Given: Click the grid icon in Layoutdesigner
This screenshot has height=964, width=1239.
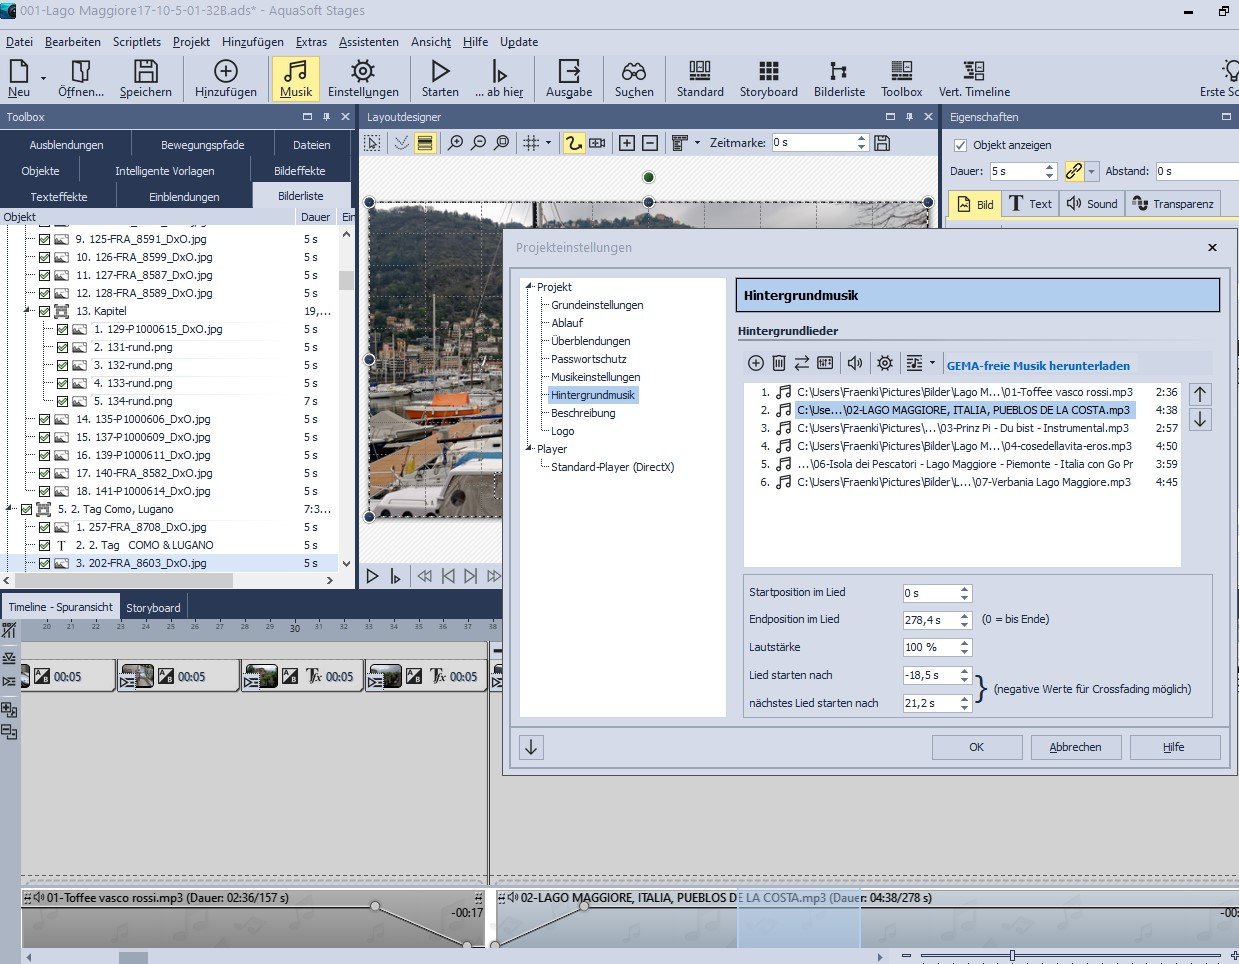Looking at the screenshot, I should [x=531, y=143].
